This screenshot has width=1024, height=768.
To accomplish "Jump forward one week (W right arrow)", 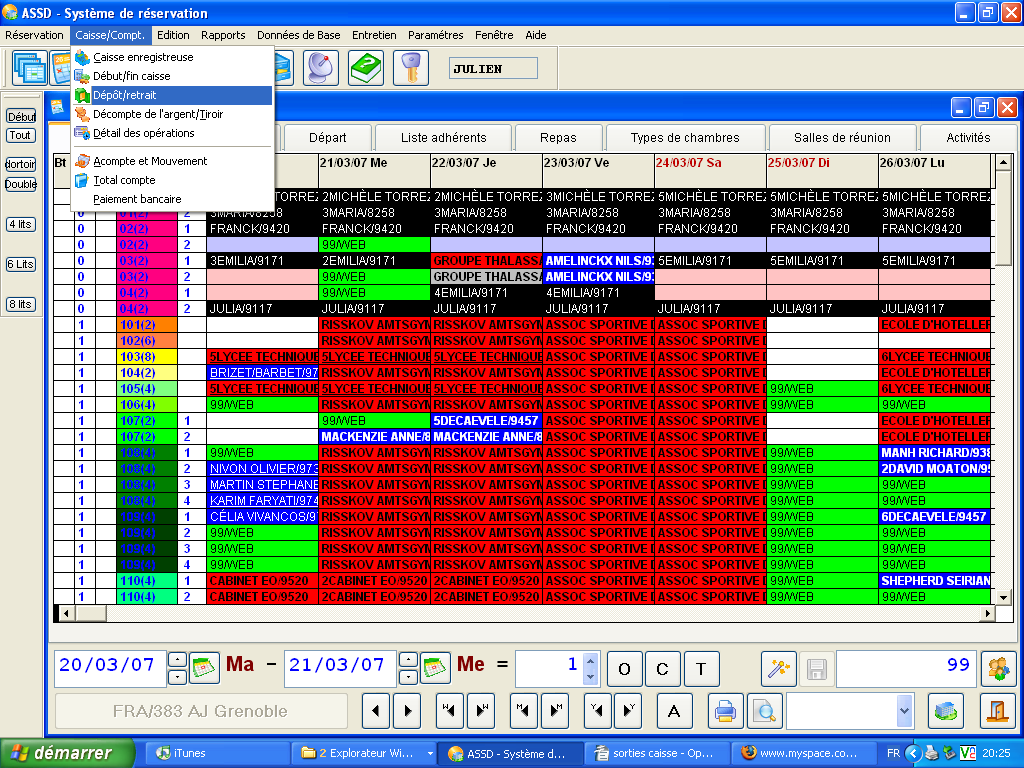I will click(x=481, y=711).
